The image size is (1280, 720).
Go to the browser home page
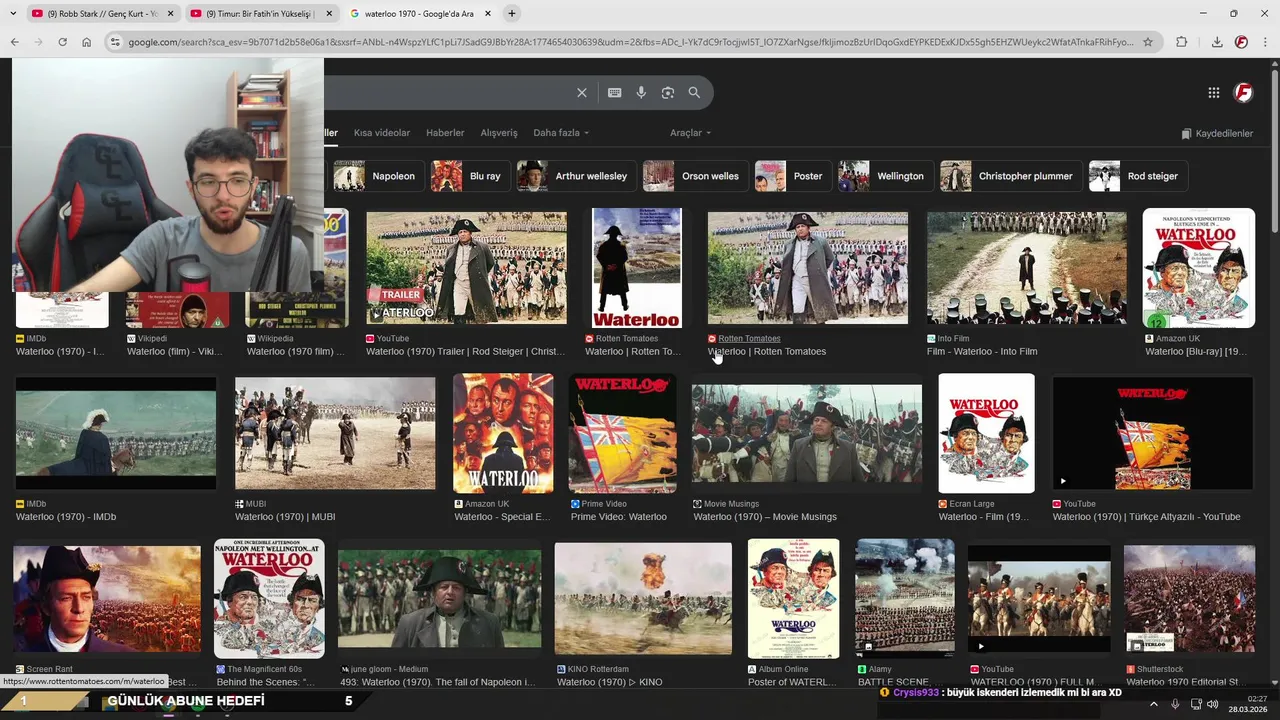(x=87, y=42)
